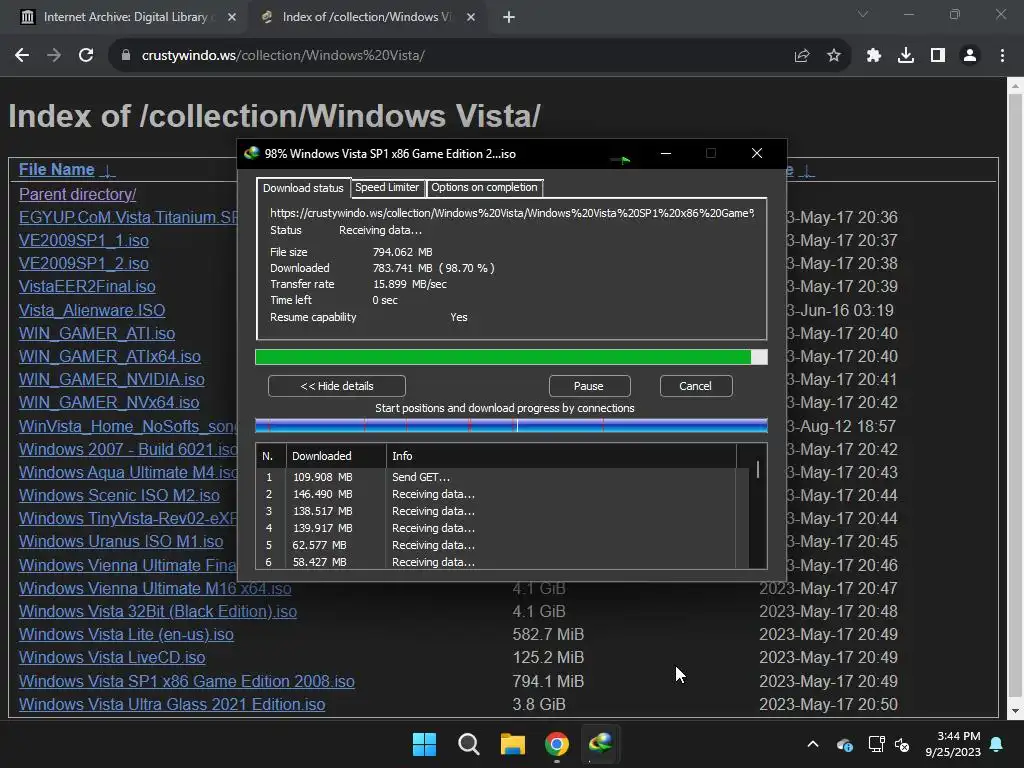Click the Downloaded column header
The width and height of the screenshot is (1024, 768).
(336, 456)
